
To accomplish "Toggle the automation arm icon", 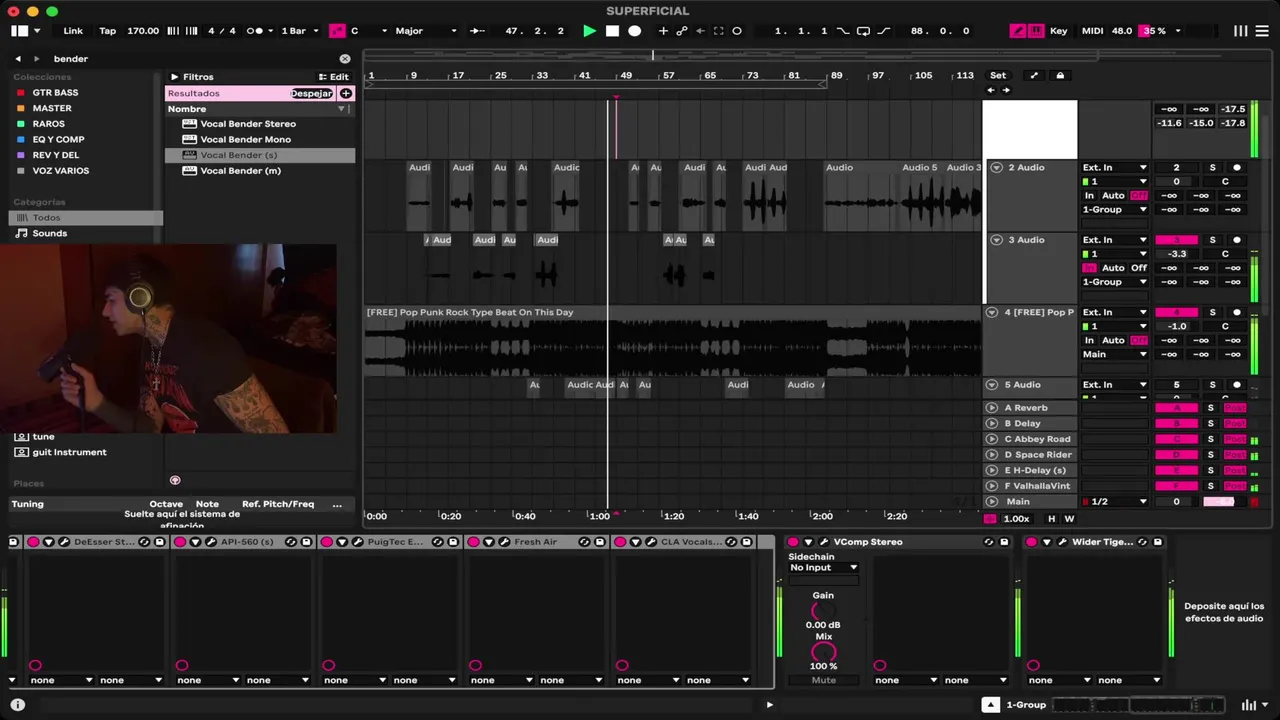I will 681,31.
